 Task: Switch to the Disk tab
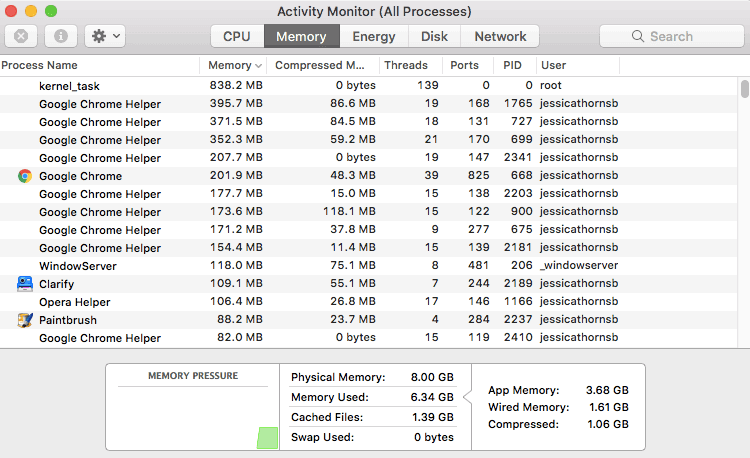(434, 36)
